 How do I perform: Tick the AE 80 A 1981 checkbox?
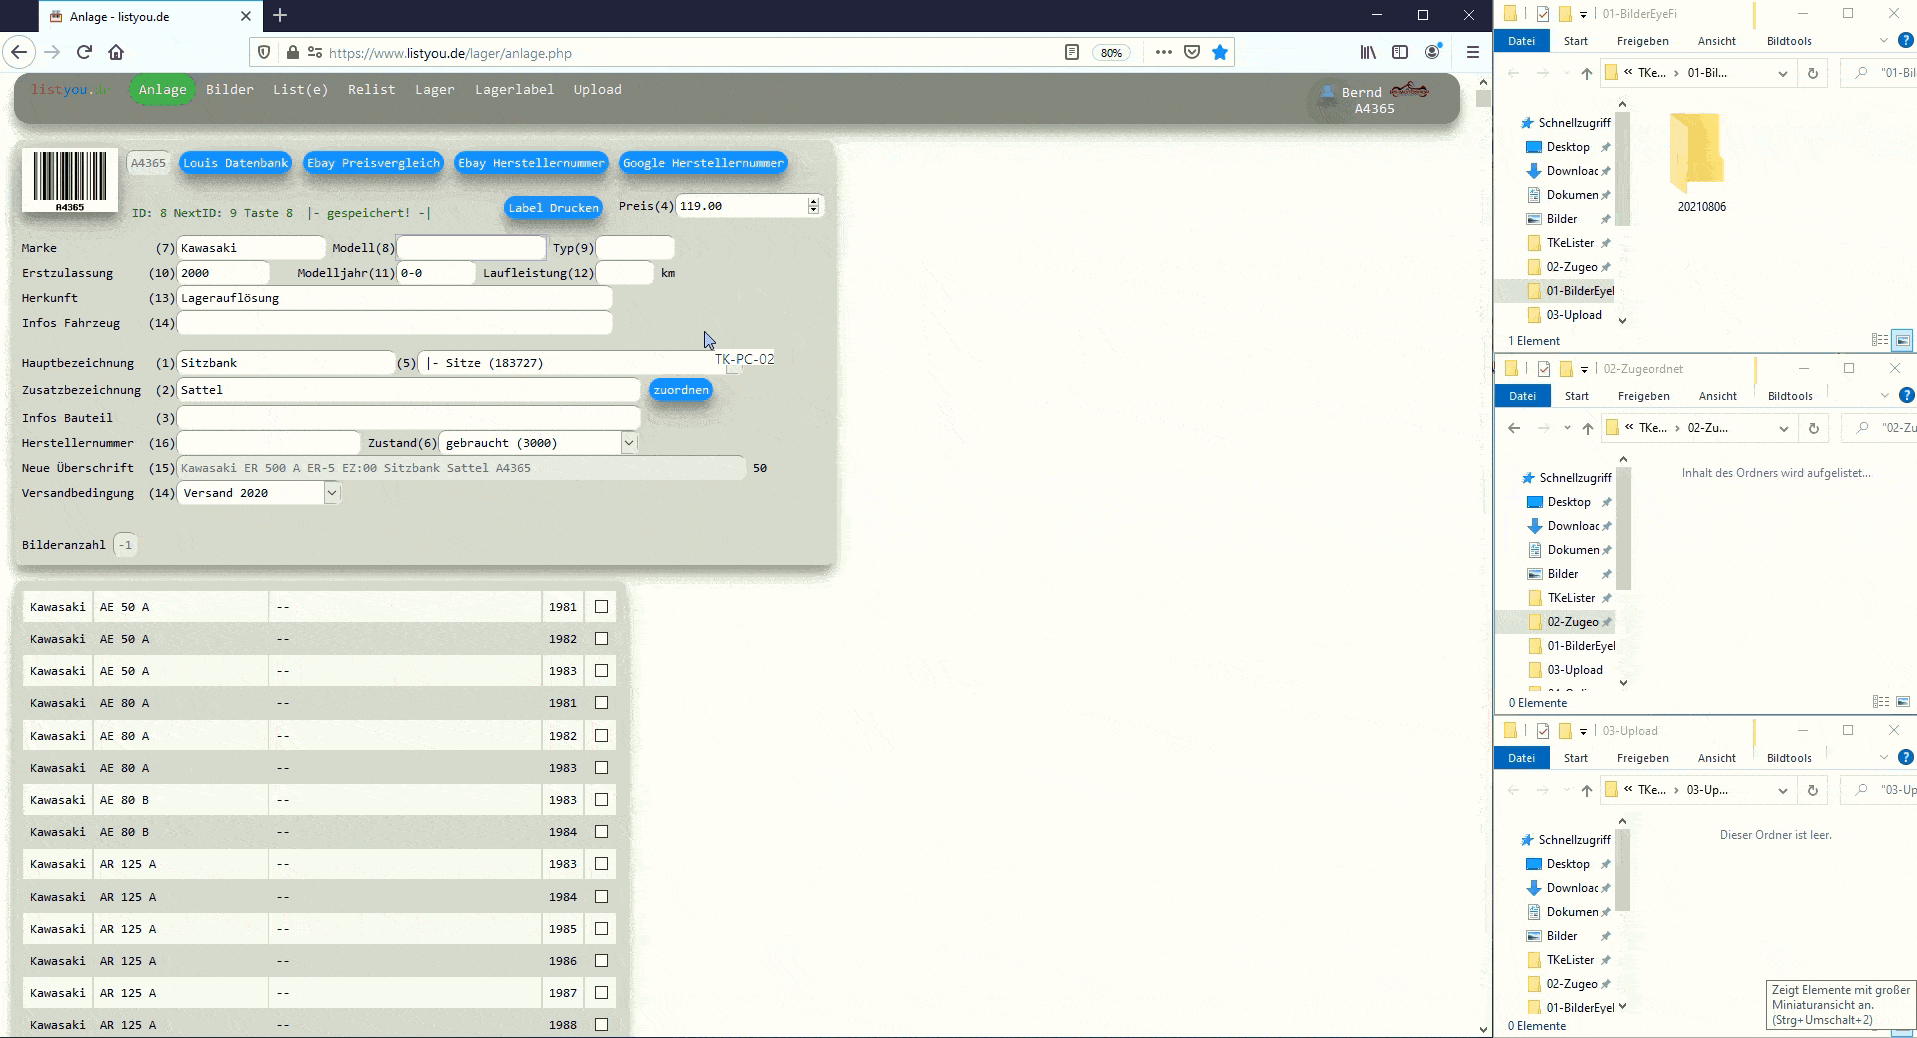601,703
